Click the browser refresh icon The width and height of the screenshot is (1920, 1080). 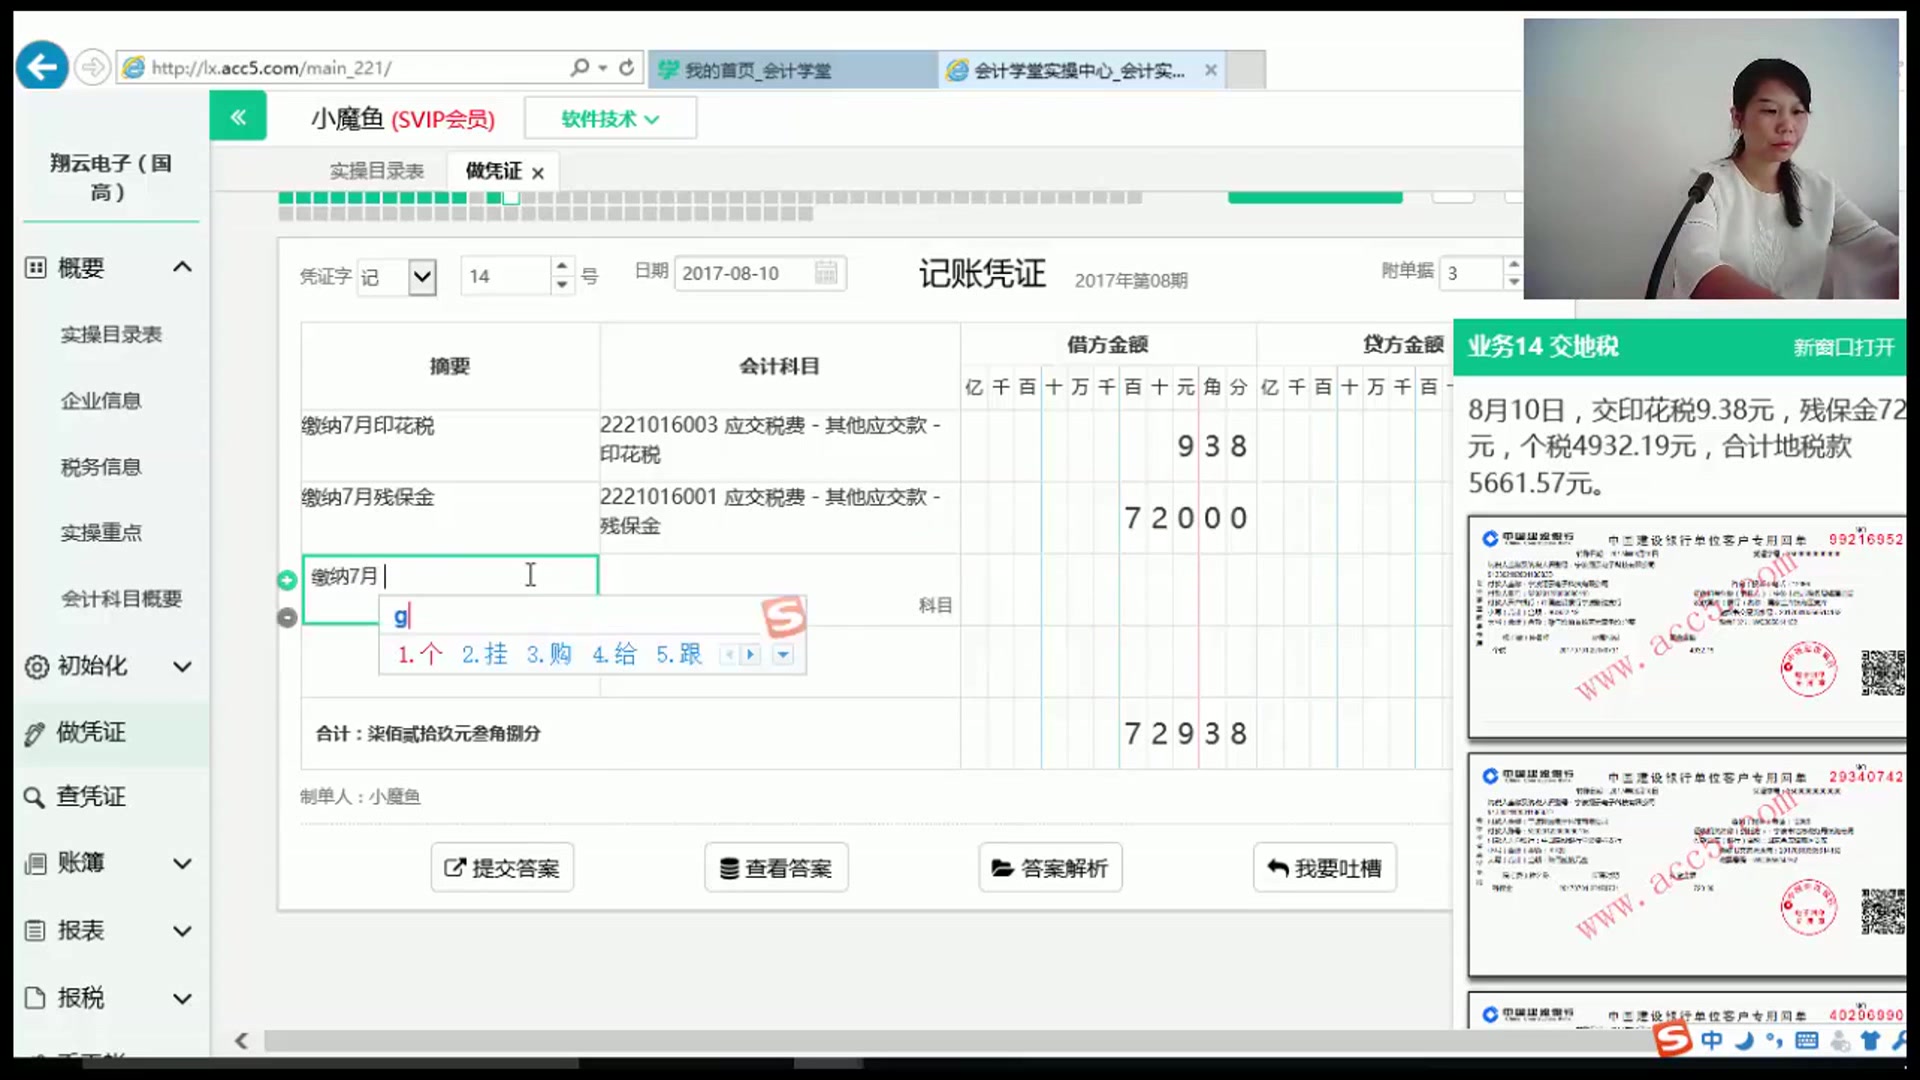(627, 68)
